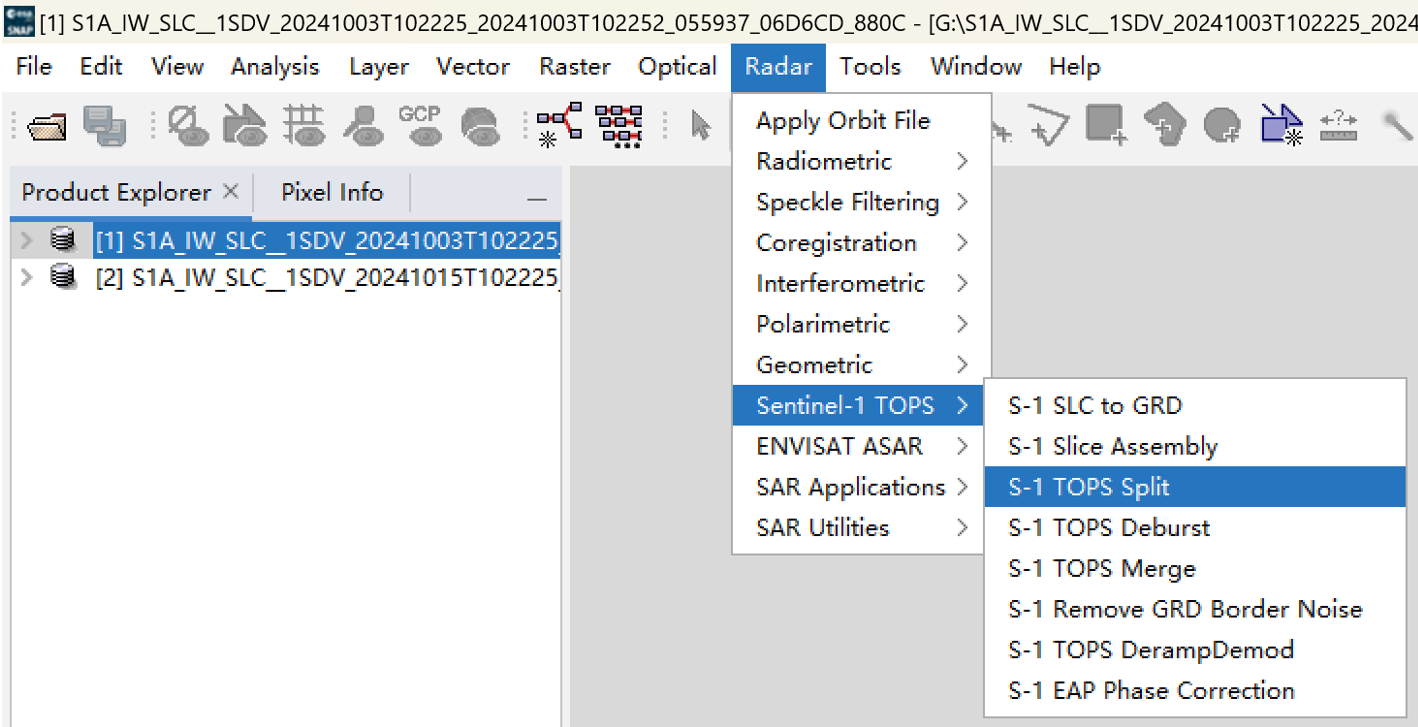Expand the Geometric submenu
Viewport: 1418px width, 727px height.
click(x=861, y=365)
